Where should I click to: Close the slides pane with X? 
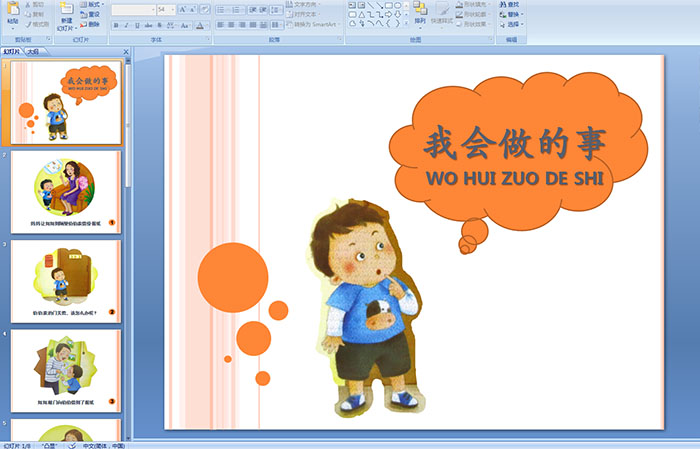pyautogui.click(x=126, y=52)
